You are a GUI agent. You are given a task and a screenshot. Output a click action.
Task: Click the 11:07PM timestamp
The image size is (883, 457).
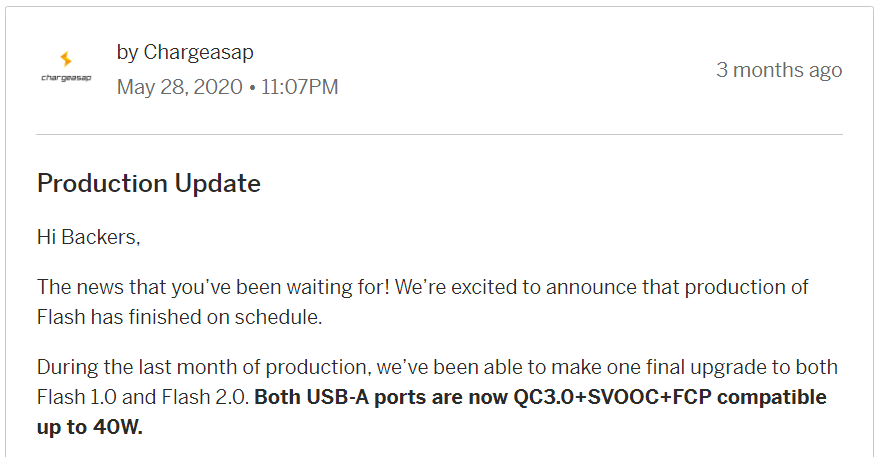click(300, 87)
